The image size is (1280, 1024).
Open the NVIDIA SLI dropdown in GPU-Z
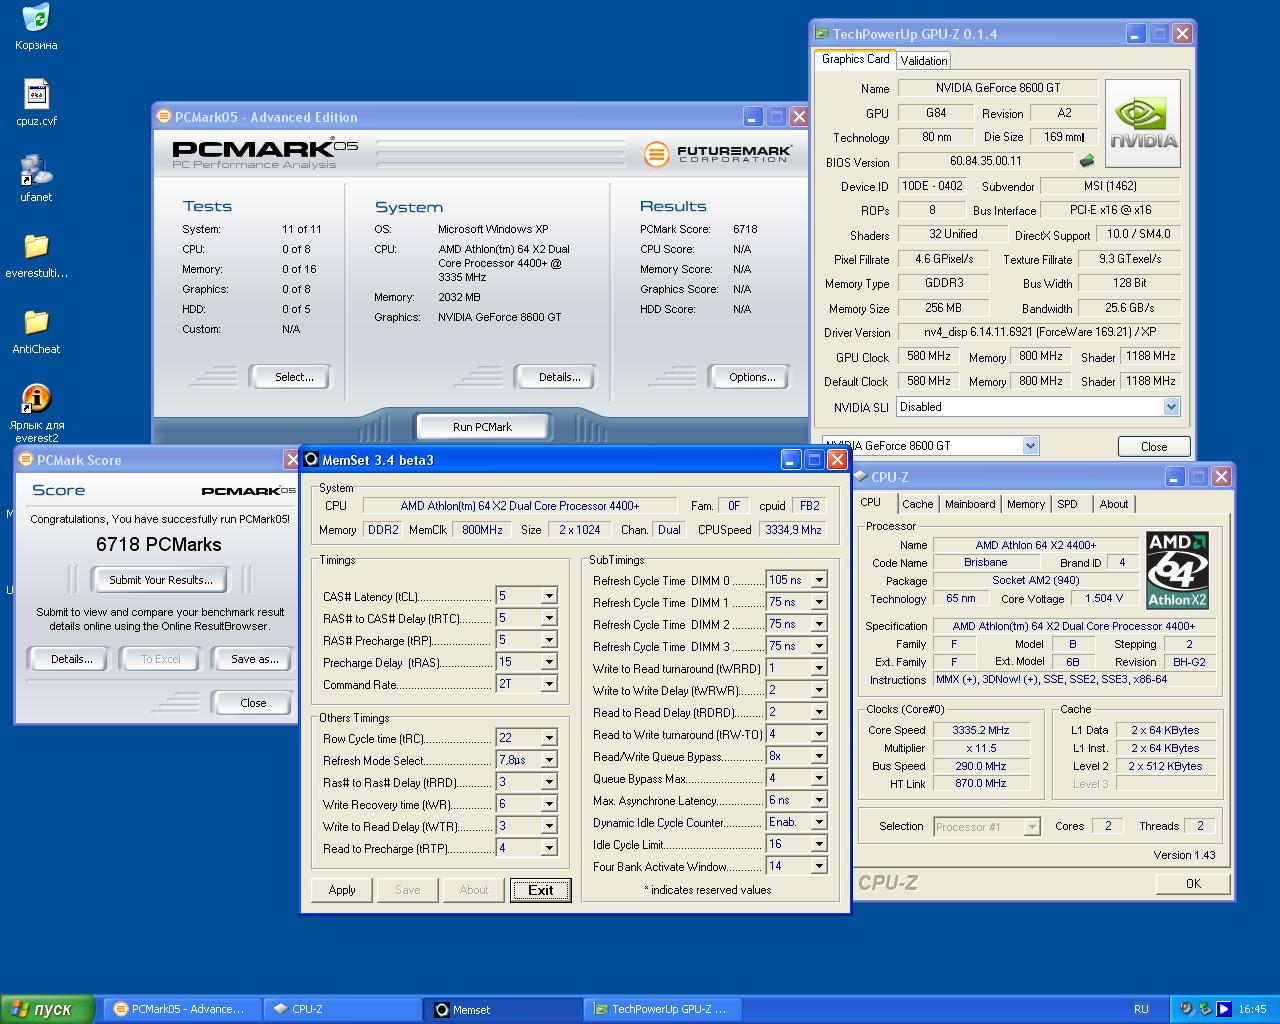1171,407
